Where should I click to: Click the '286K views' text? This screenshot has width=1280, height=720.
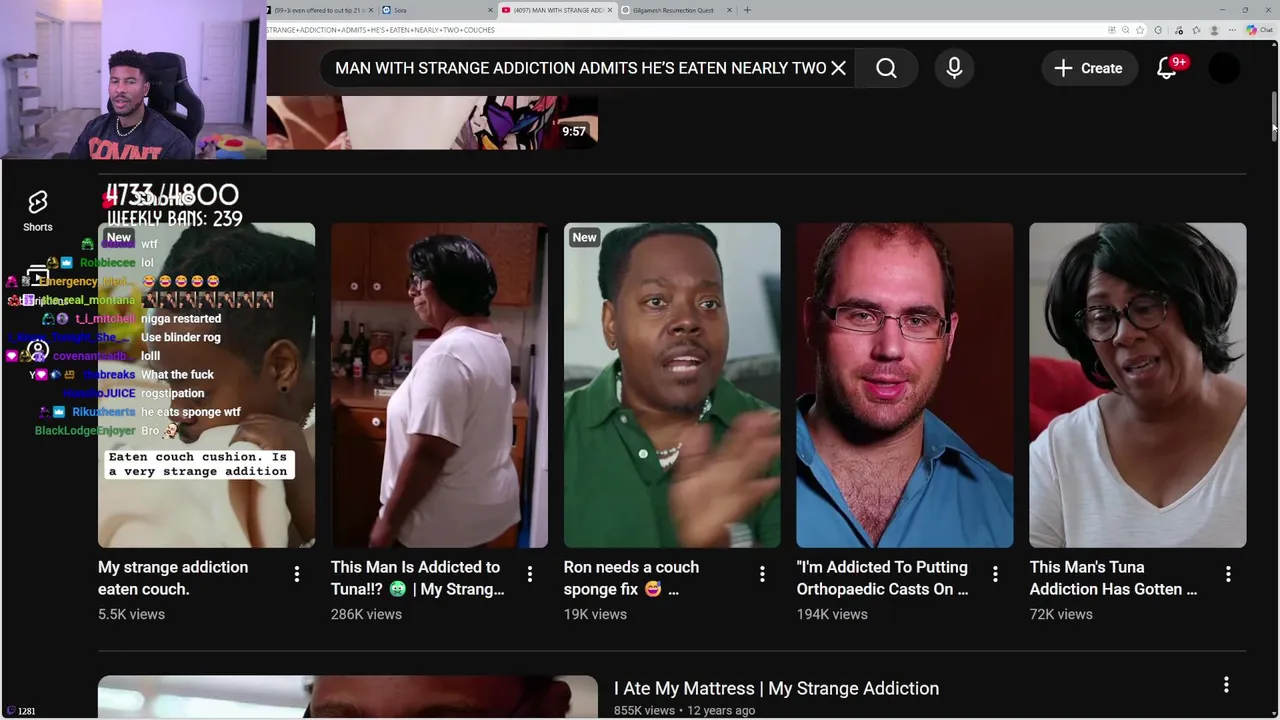pos(366,614)
